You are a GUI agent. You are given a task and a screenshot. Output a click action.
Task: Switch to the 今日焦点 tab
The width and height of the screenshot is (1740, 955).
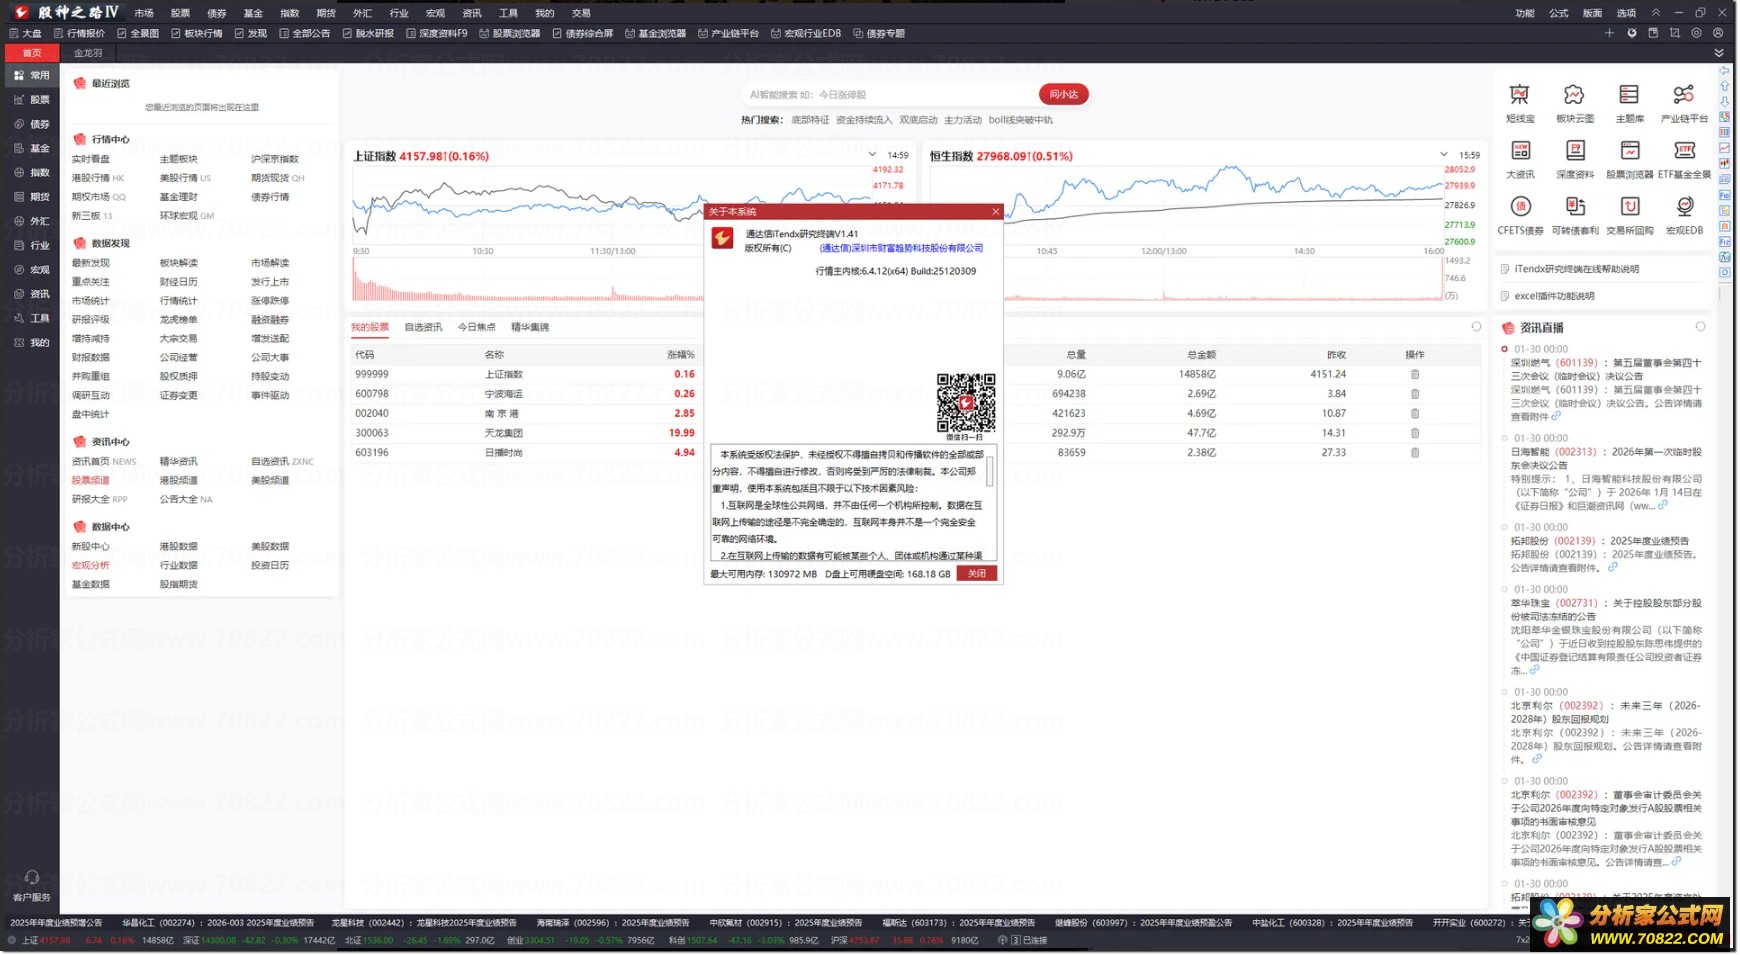[476, 327]
